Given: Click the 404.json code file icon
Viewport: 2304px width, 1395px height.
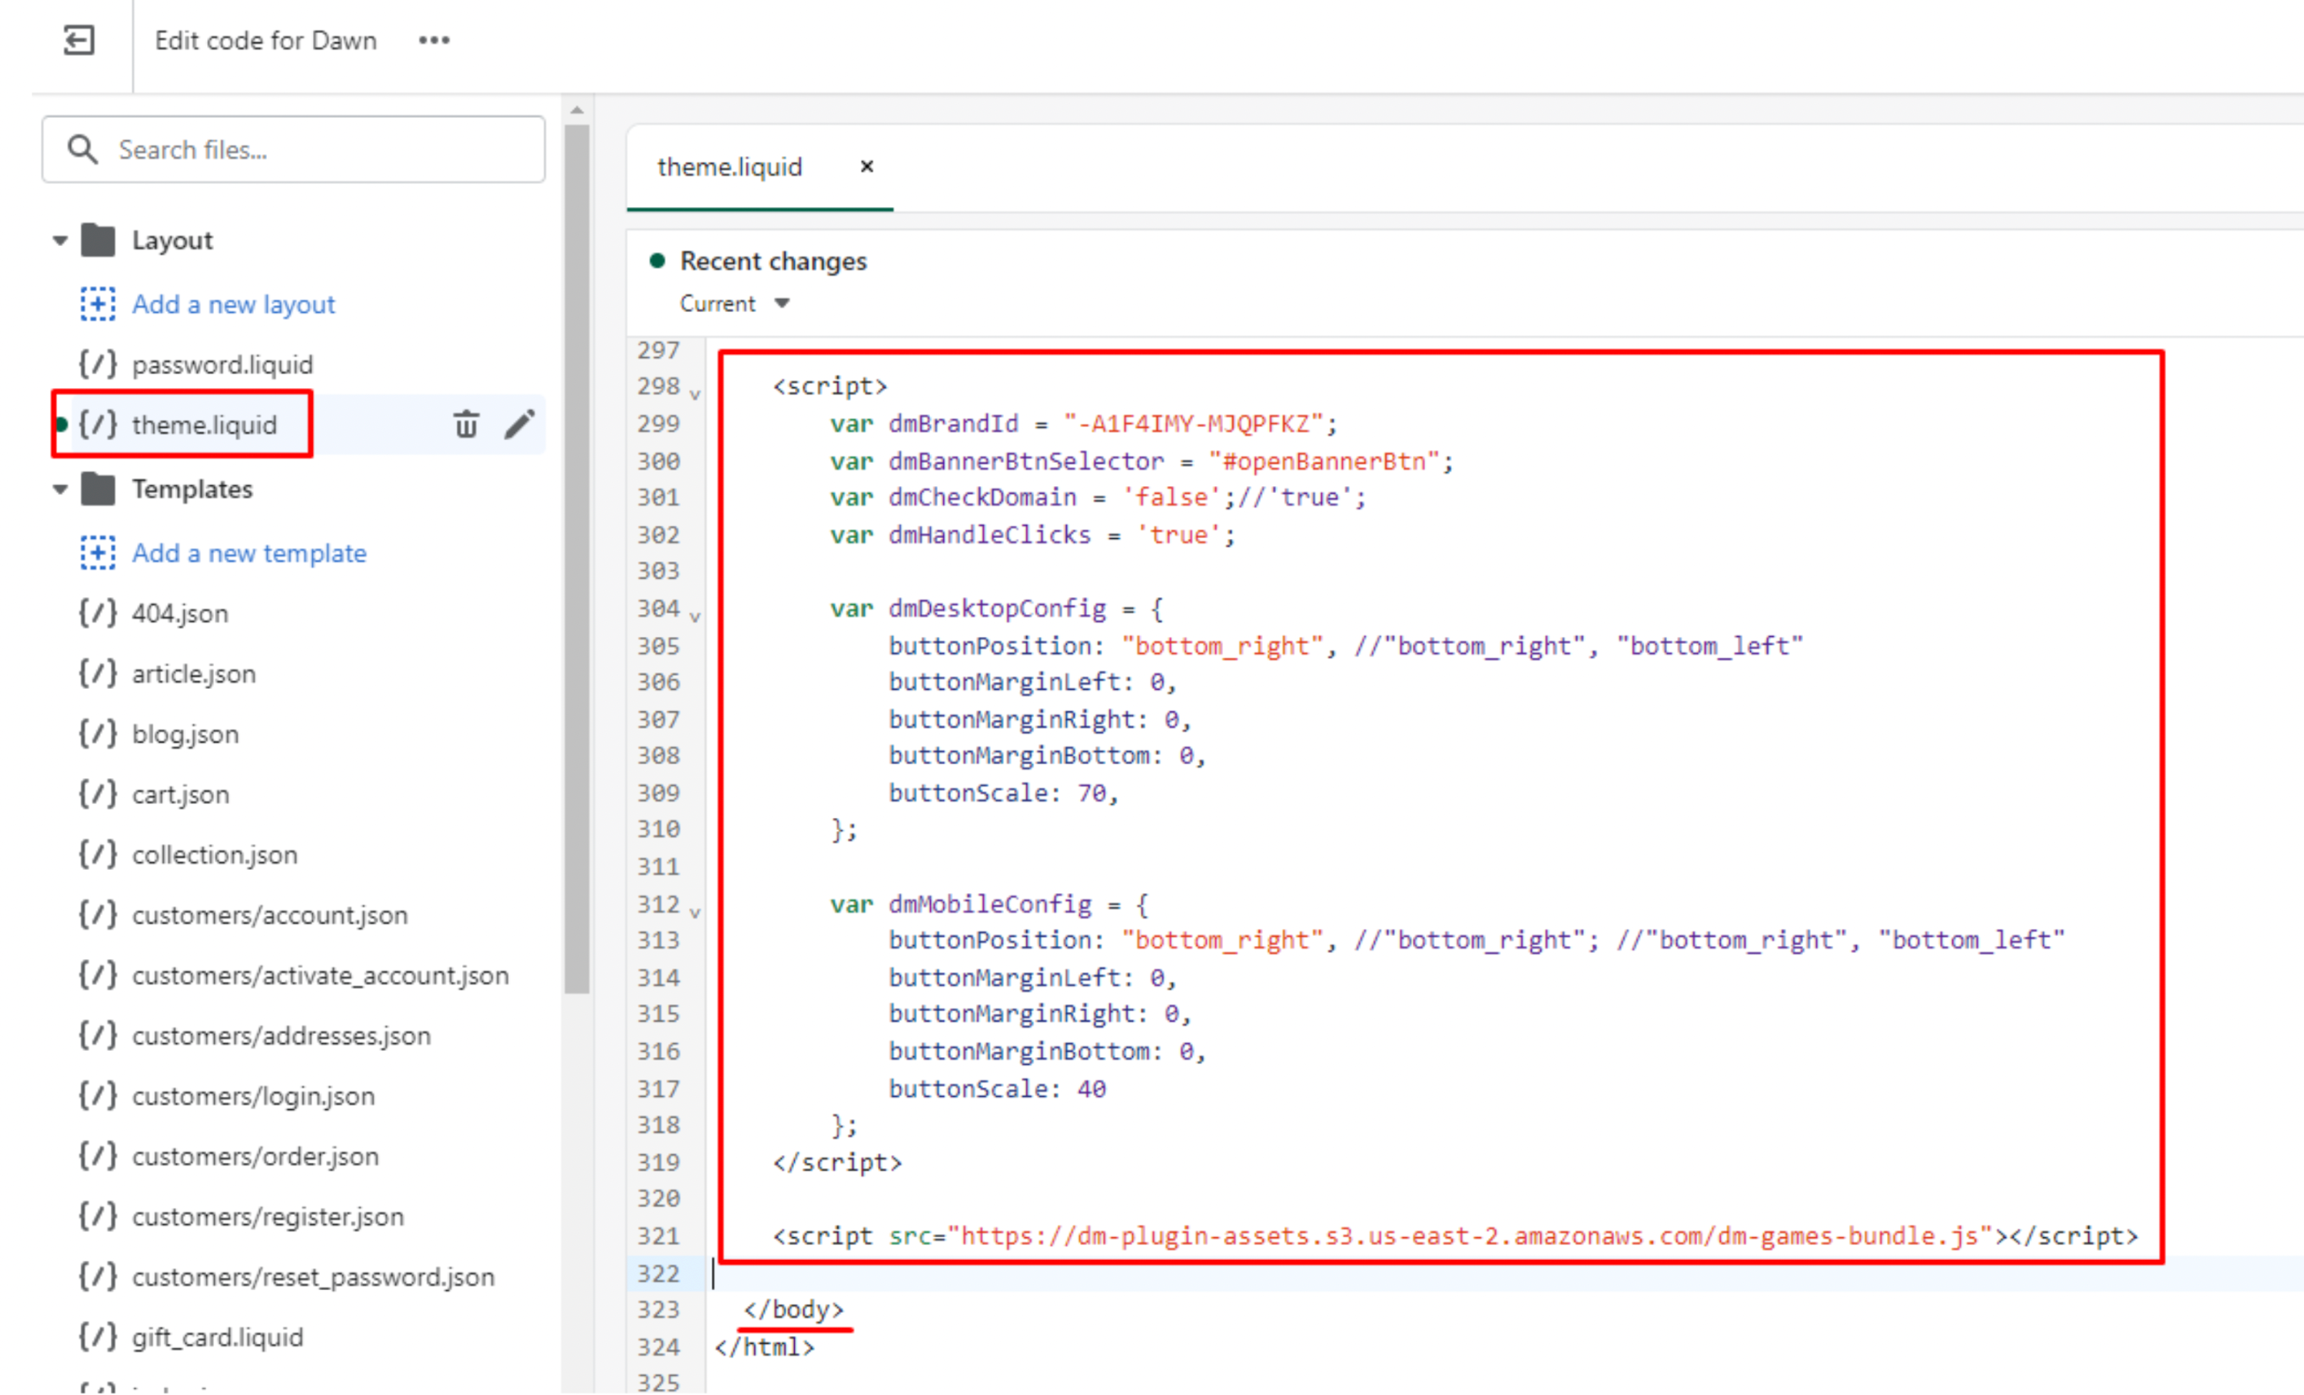Looking at the screenshot, I should [x=98, y=613].
